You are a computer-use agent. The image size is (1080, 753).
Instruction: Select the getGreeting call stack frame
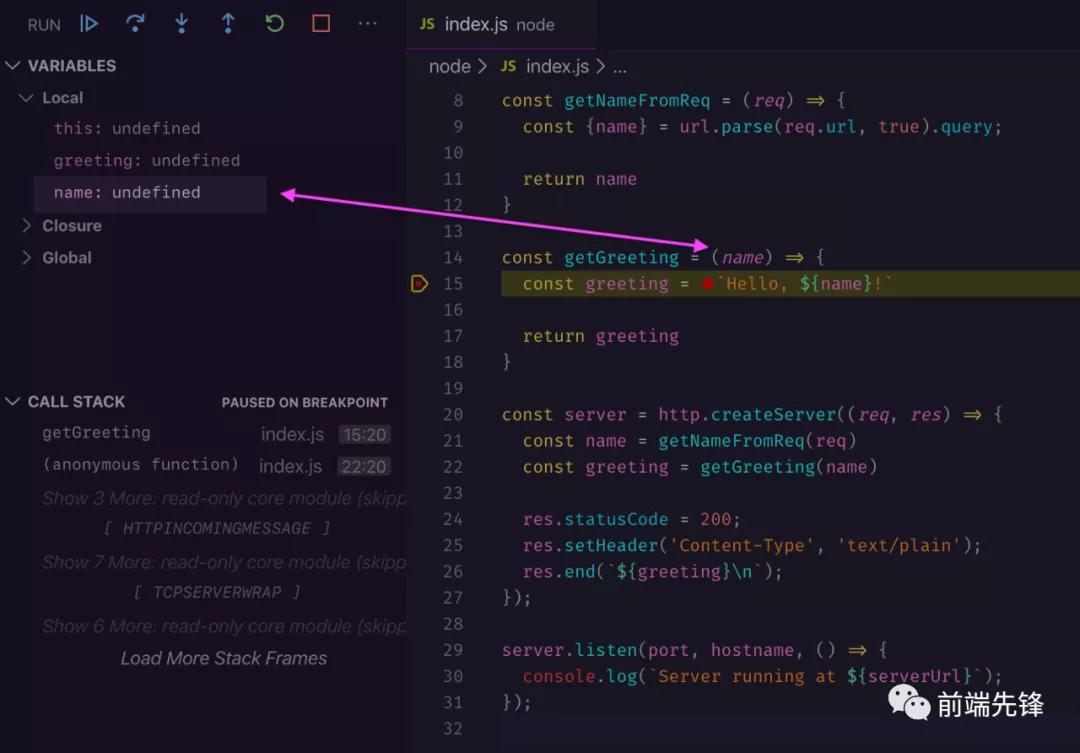96,432
